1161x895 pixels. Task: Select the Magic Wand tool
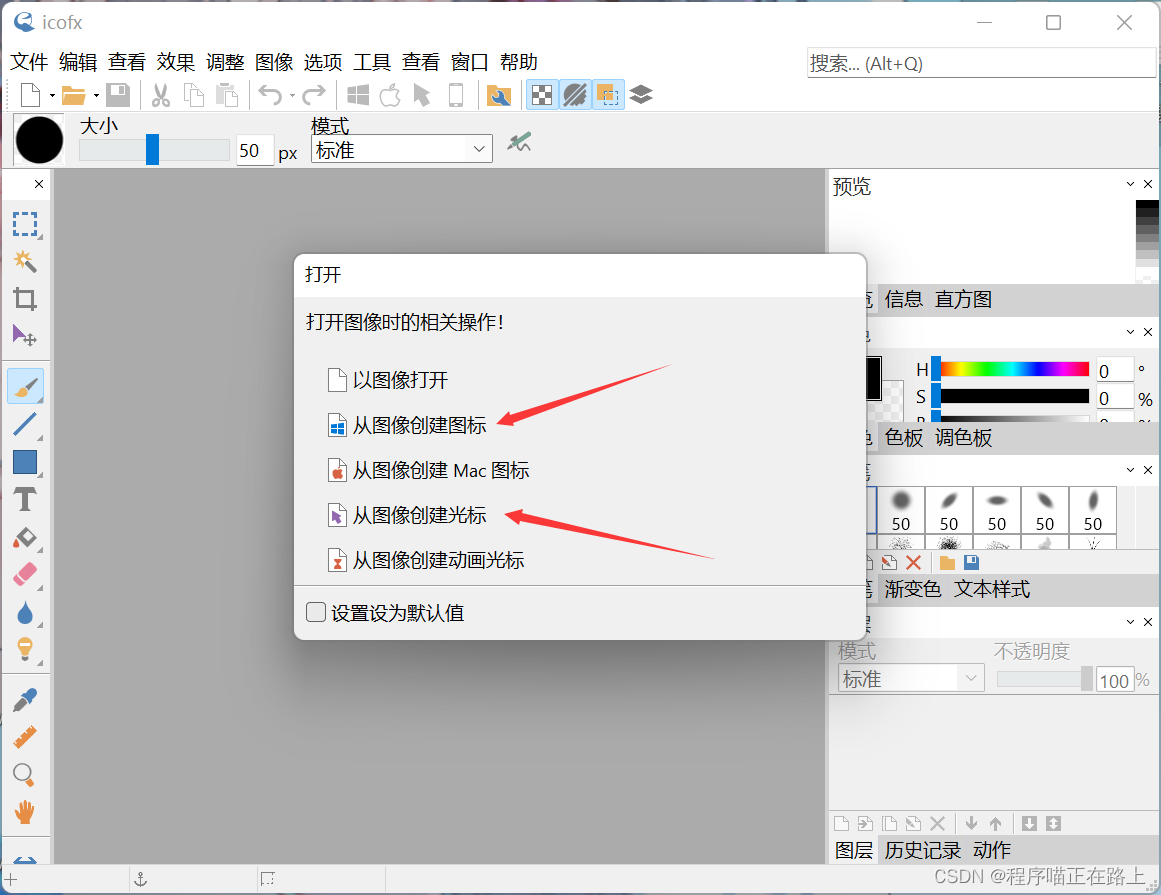point(26,261)
